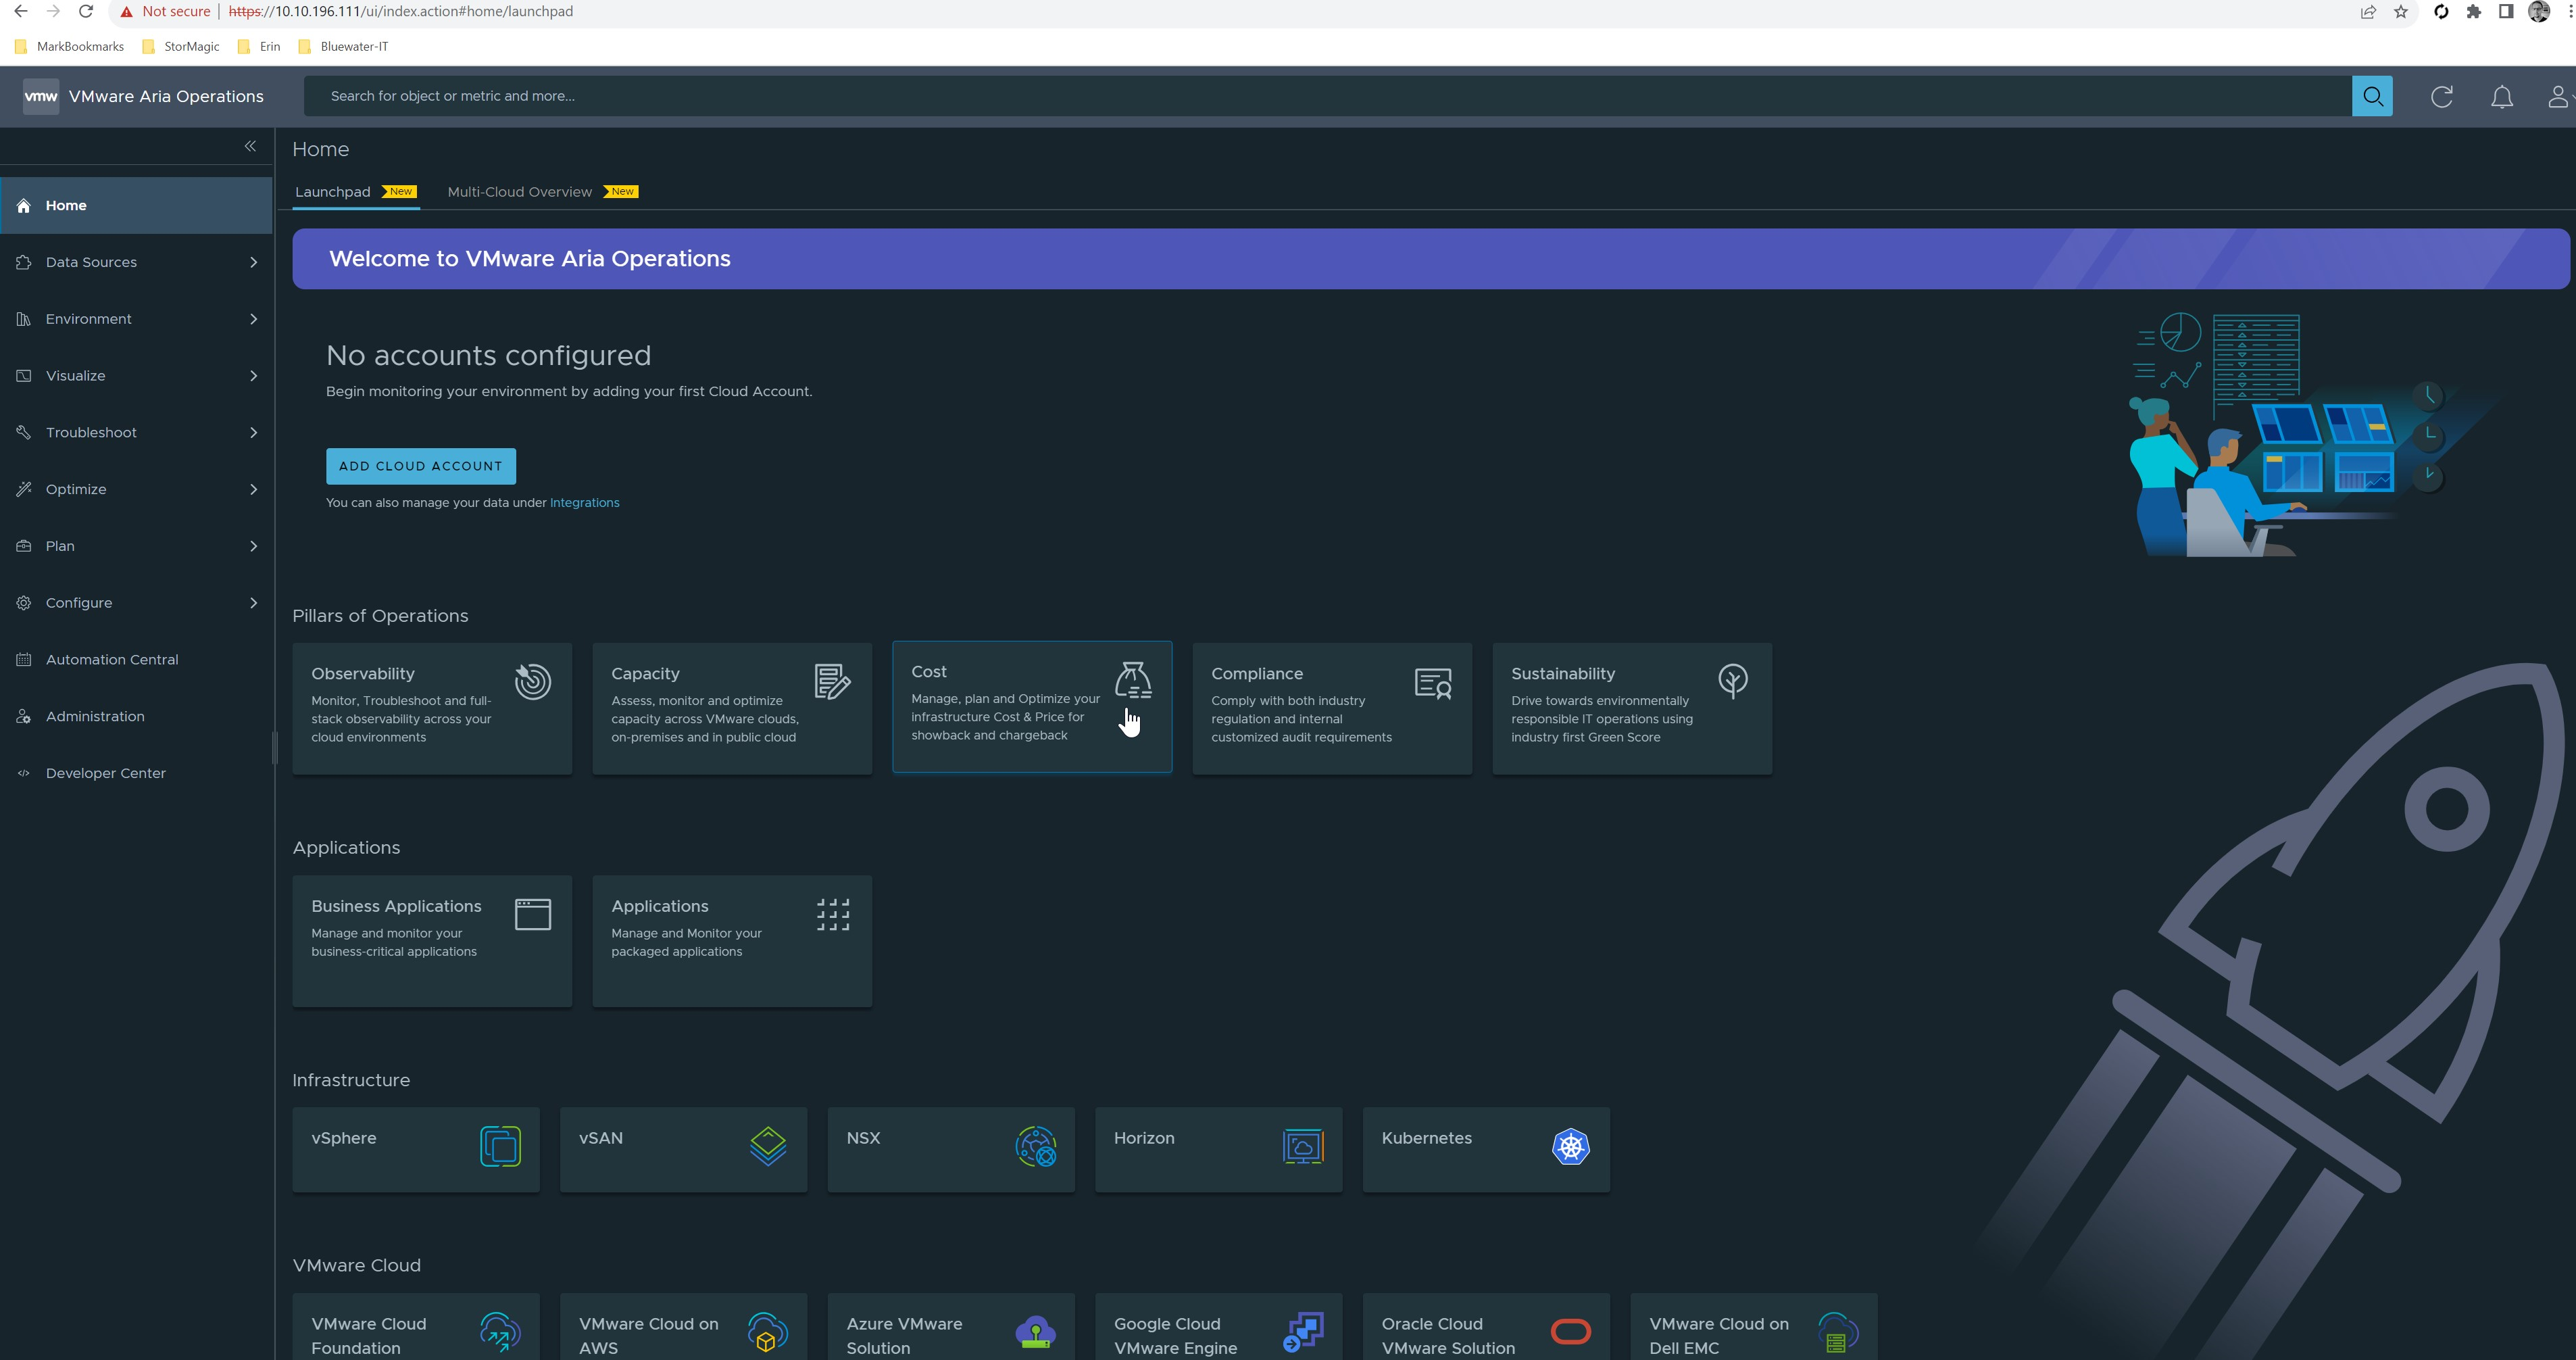
Task: Reload the page with browser refresh
Action: click(x=86, y=12)
